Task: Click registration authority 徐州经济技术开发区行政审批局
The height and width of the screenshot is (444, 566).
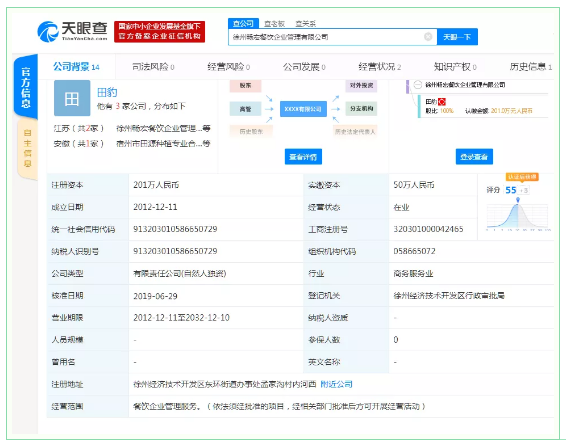Action: click(x=449, y=296)
